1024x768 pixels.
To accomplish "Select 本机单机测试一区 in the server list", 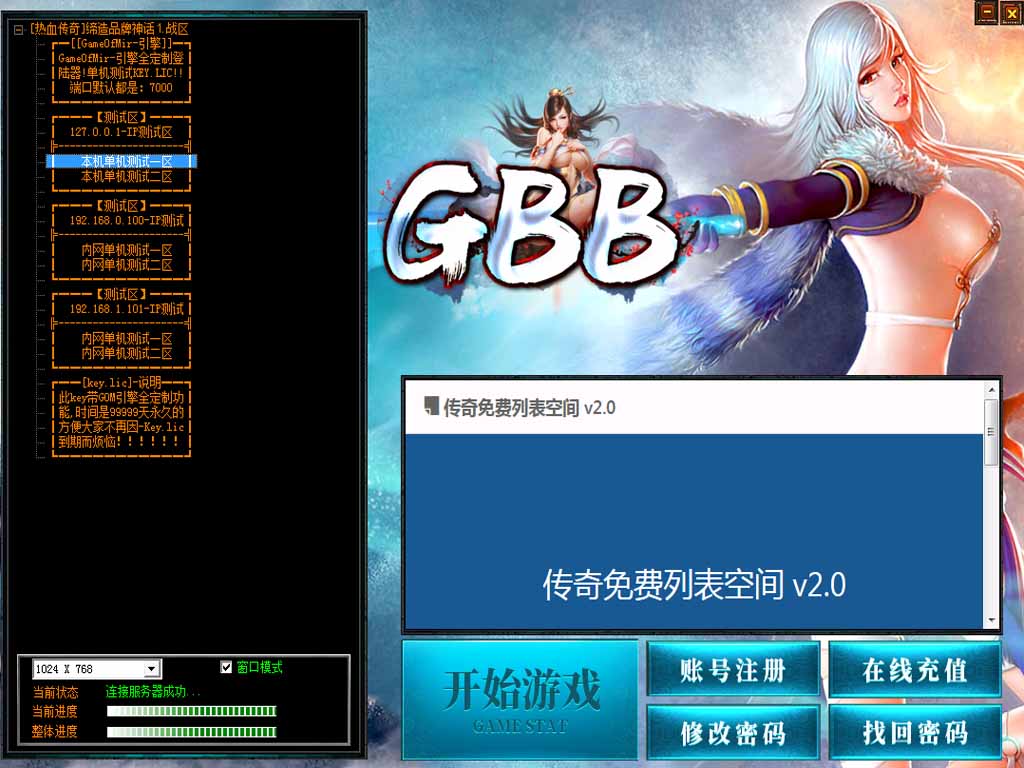I will (126, 162).
